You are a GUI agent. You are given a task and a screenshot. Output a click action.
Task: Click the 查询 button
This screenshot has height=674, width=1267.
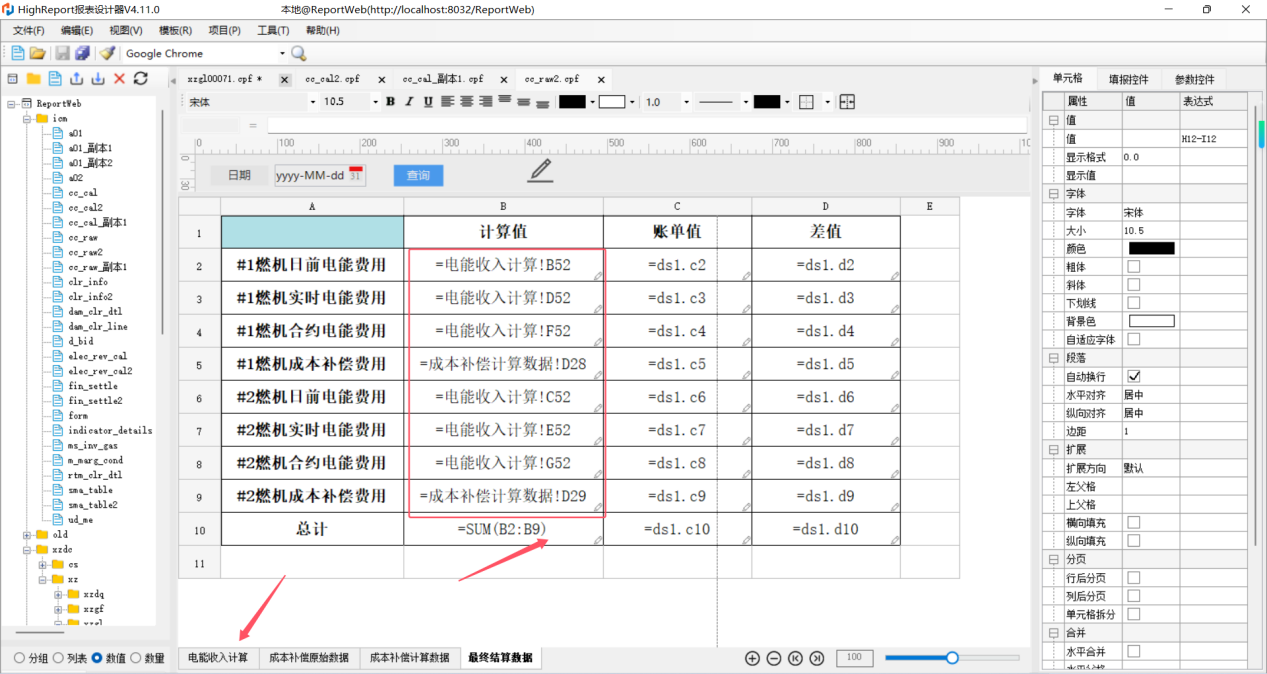[x=418, y=175]
